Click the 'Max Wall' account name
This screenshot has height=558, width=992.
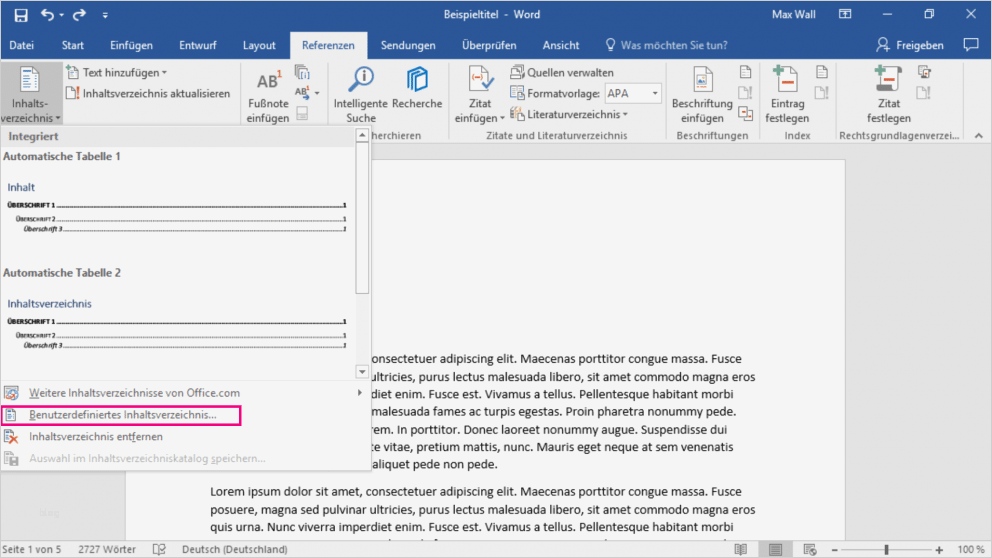pyautogui.click(x=793, y=15)
